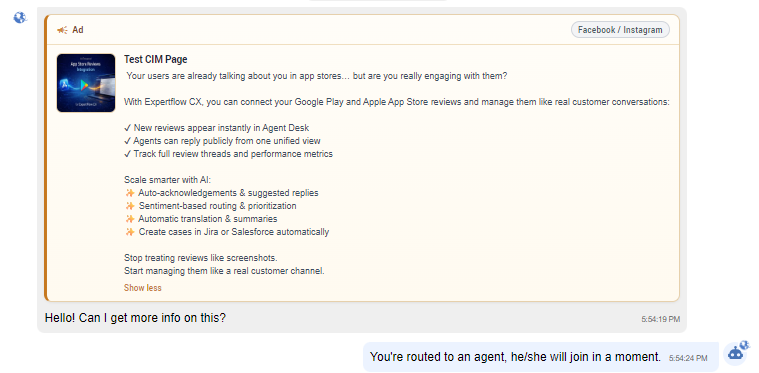Click 'Automatic translation & summaries' line

click(x=200, y=219)
